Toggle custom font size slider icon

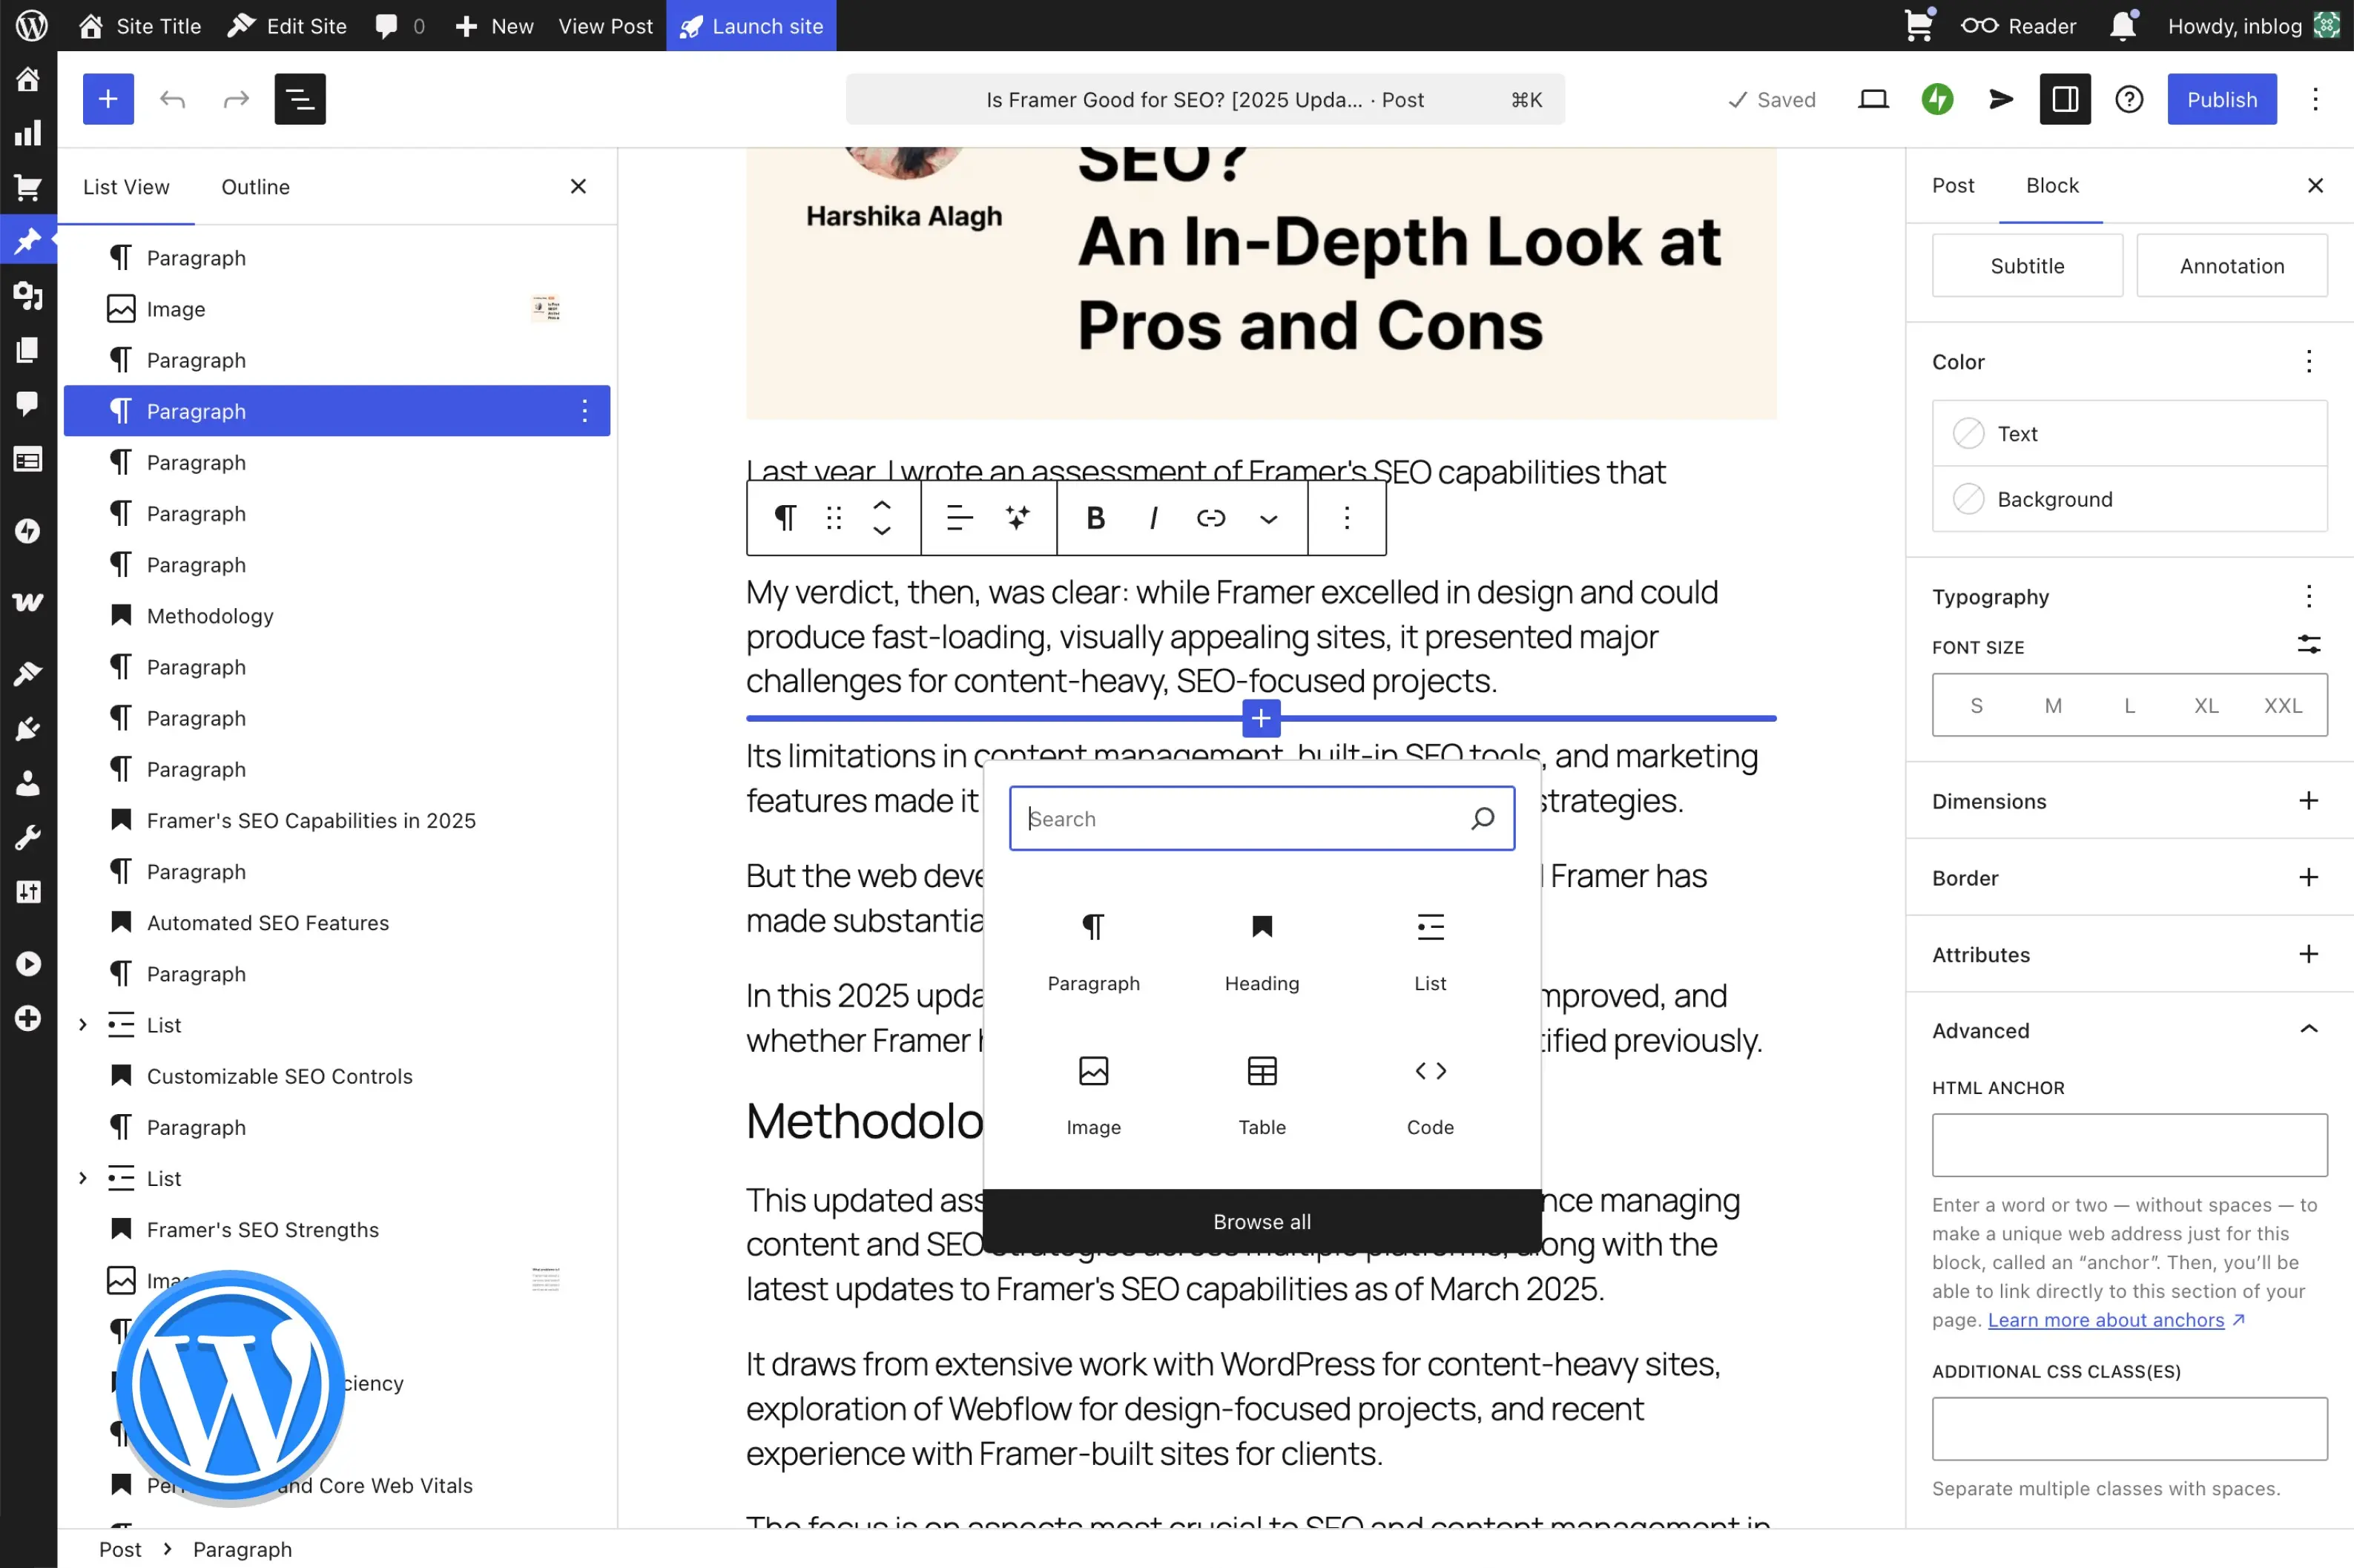(2308, 645)
